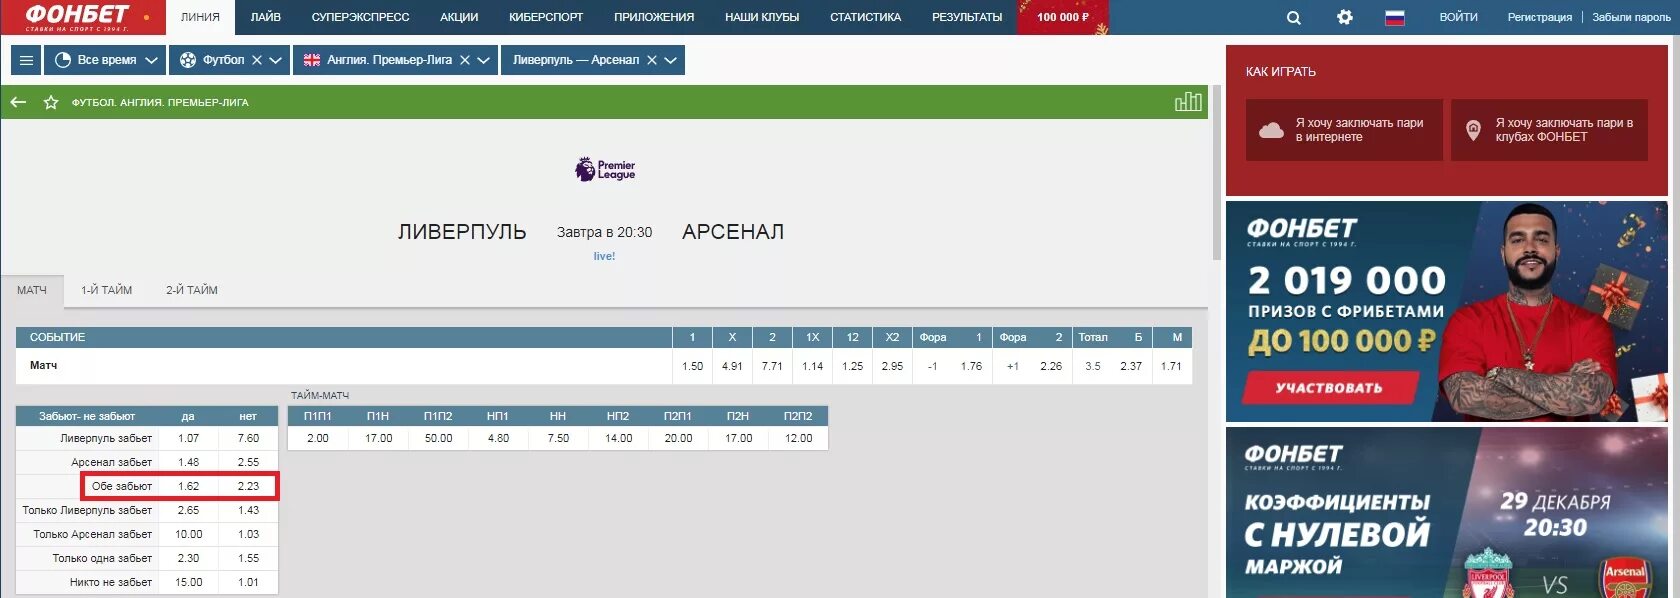The width and height of the screenshot is (1680, 598).
Task: Switch language using the Russian flag icon
Action: 1395,17
